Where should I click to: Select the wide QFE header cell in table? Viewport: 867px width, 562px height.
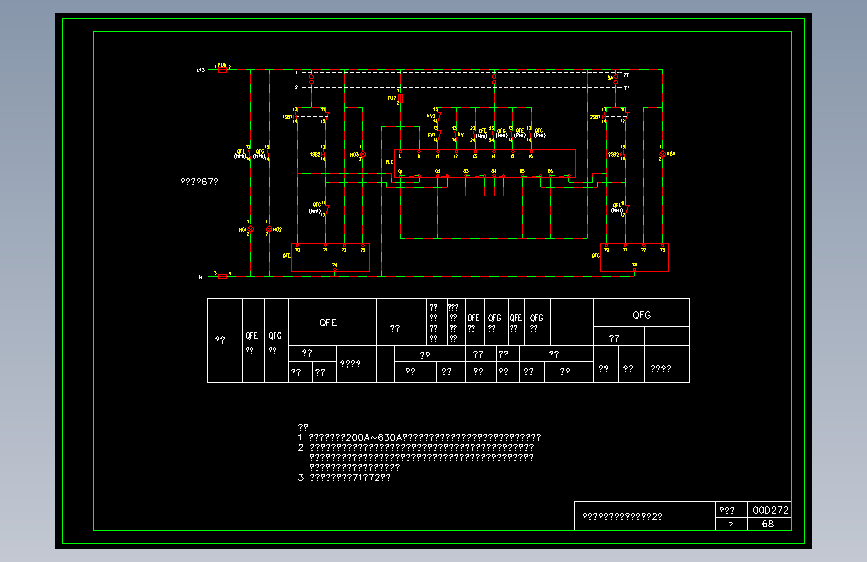pyautogui.click(x=332, y=322)
